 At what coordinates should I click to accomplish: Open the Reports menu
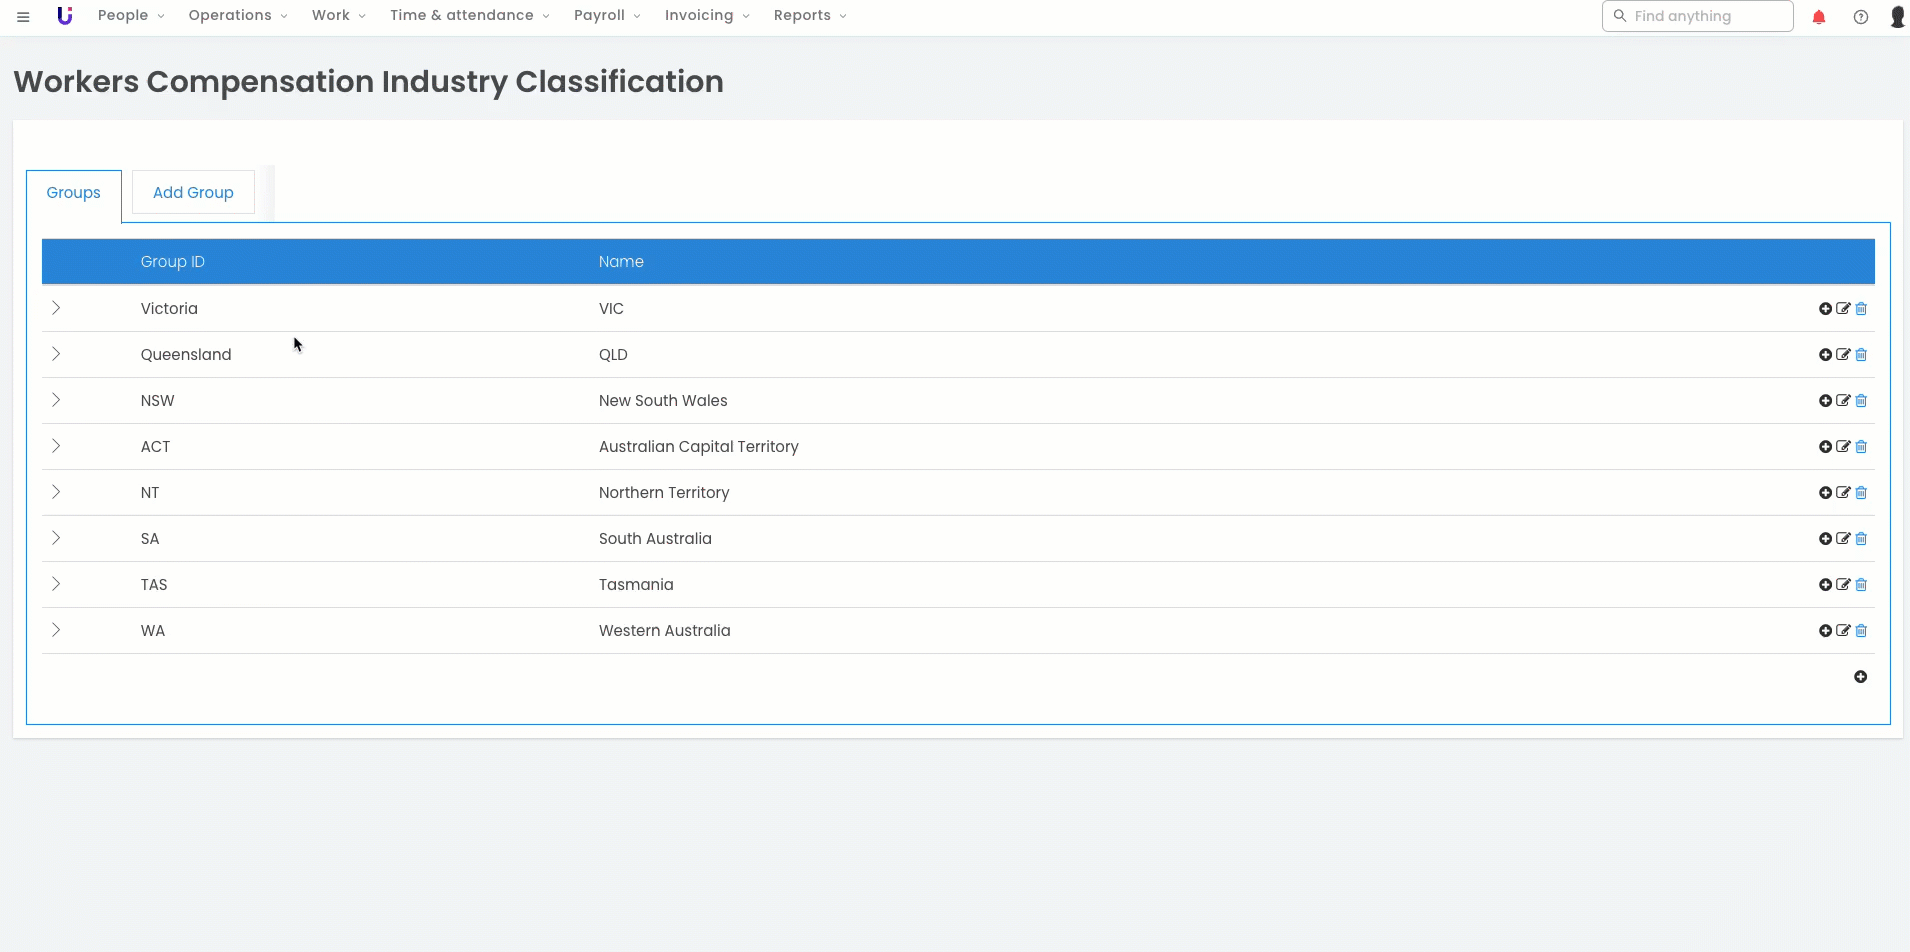point(809,16)
